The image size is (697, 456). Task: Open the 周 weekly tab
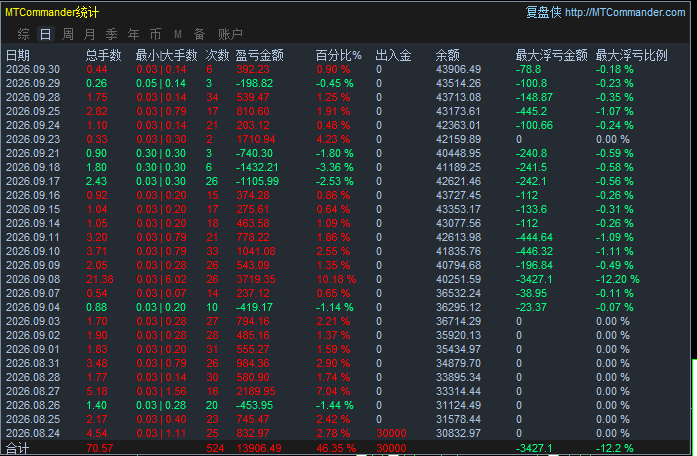[68, 34]
